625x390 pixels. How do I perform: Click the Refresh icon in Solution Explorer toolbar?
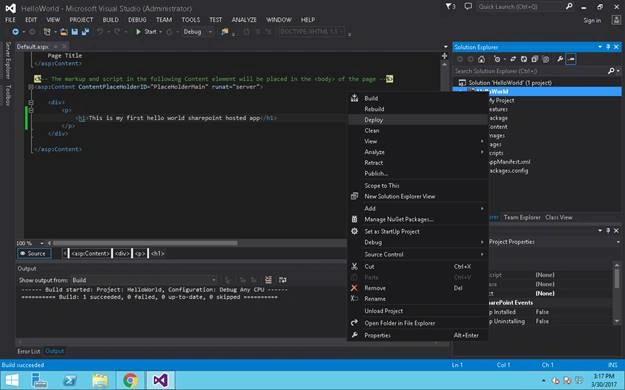(524, 59)
